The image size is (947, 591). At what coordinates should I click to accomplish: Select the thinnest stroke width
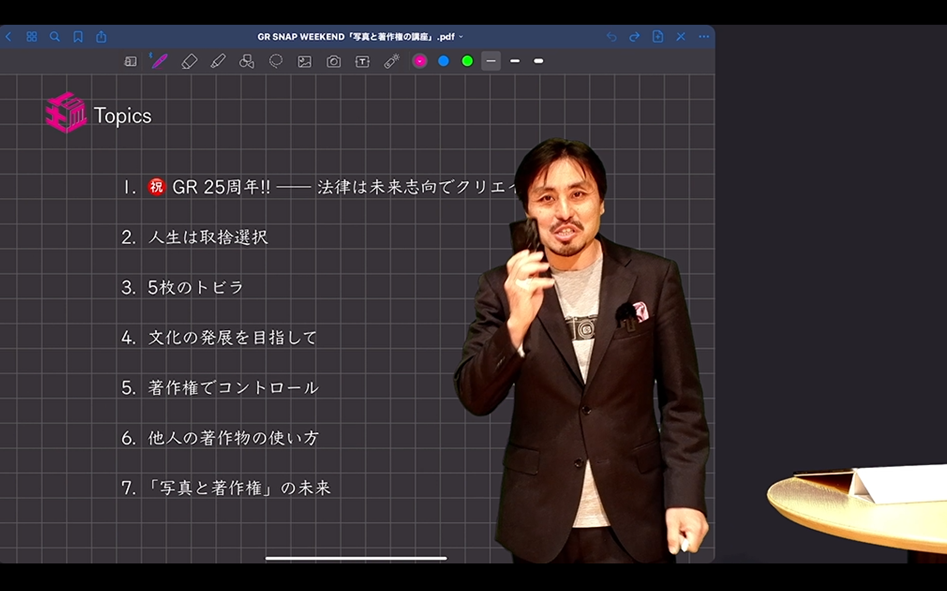491,61
